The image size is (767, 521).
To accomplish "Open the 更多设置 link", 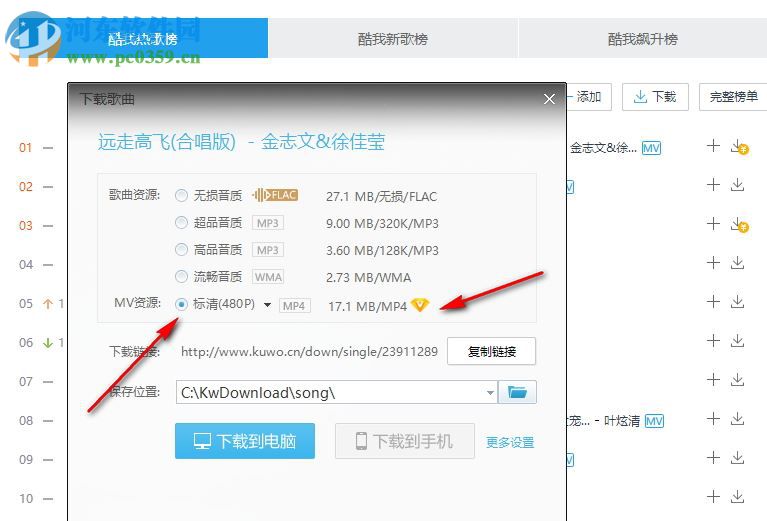I will click(510, 443).
